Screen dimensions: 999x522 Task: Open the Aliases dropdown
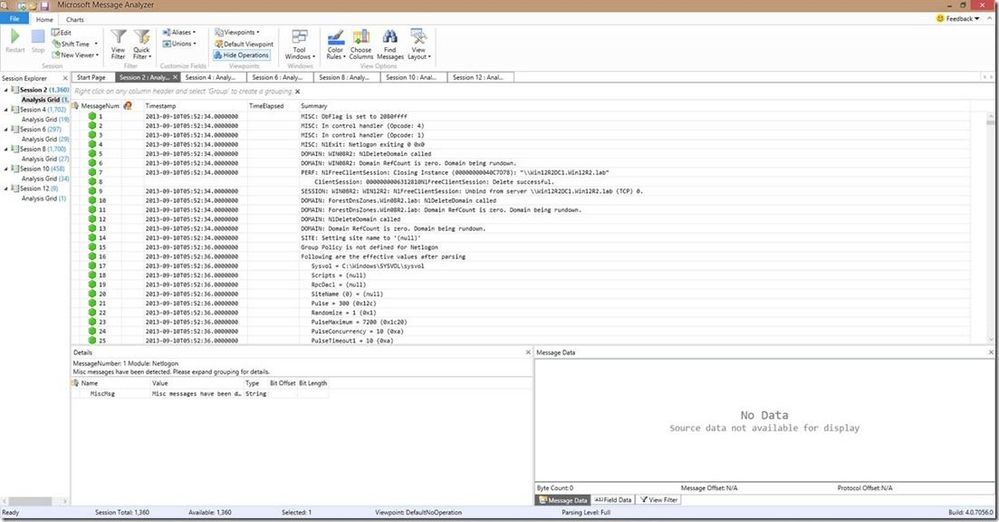(179, 33)
